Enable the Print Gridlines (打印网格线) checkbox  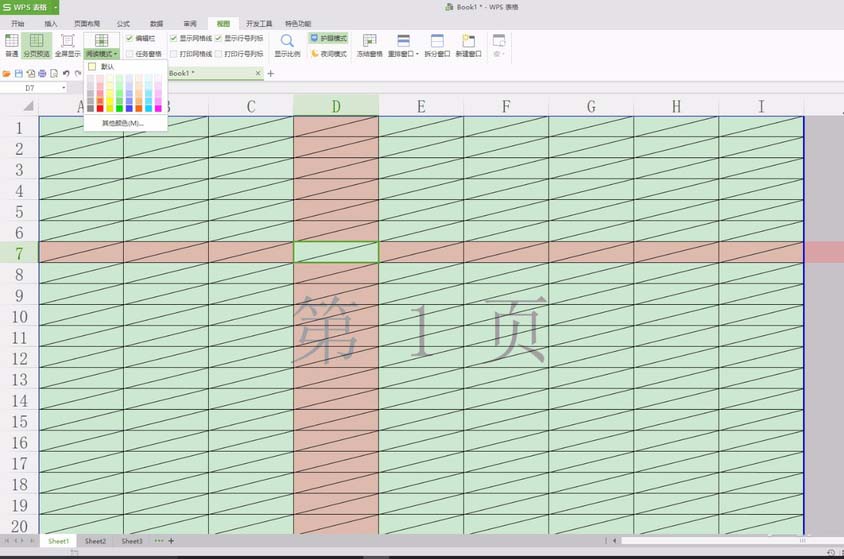tap(174, 54)
